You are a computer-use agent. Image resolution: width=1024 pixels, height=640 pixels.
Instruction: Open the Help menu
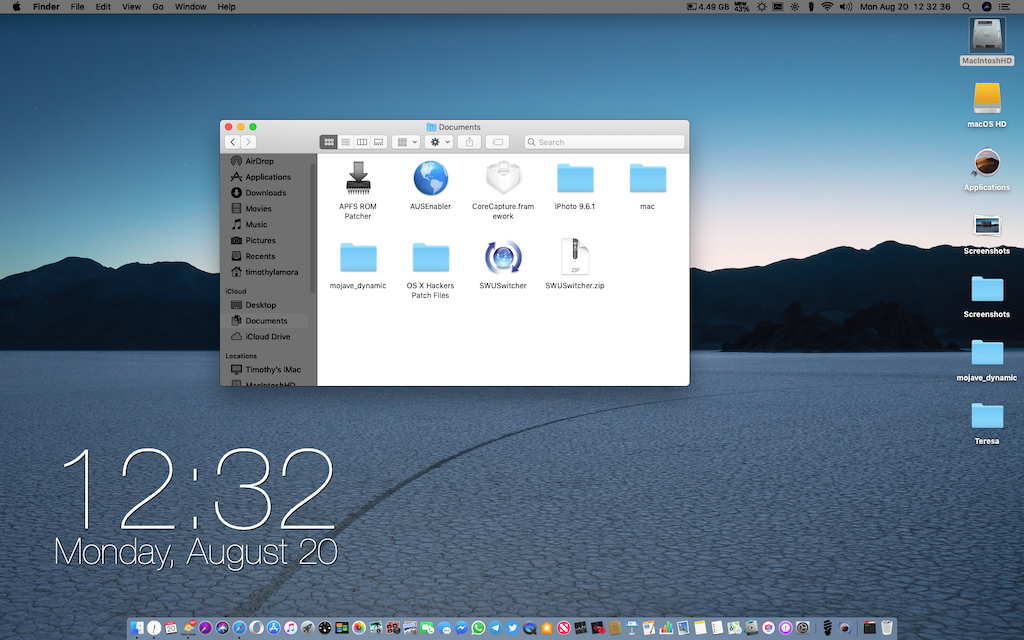(227, 7)
